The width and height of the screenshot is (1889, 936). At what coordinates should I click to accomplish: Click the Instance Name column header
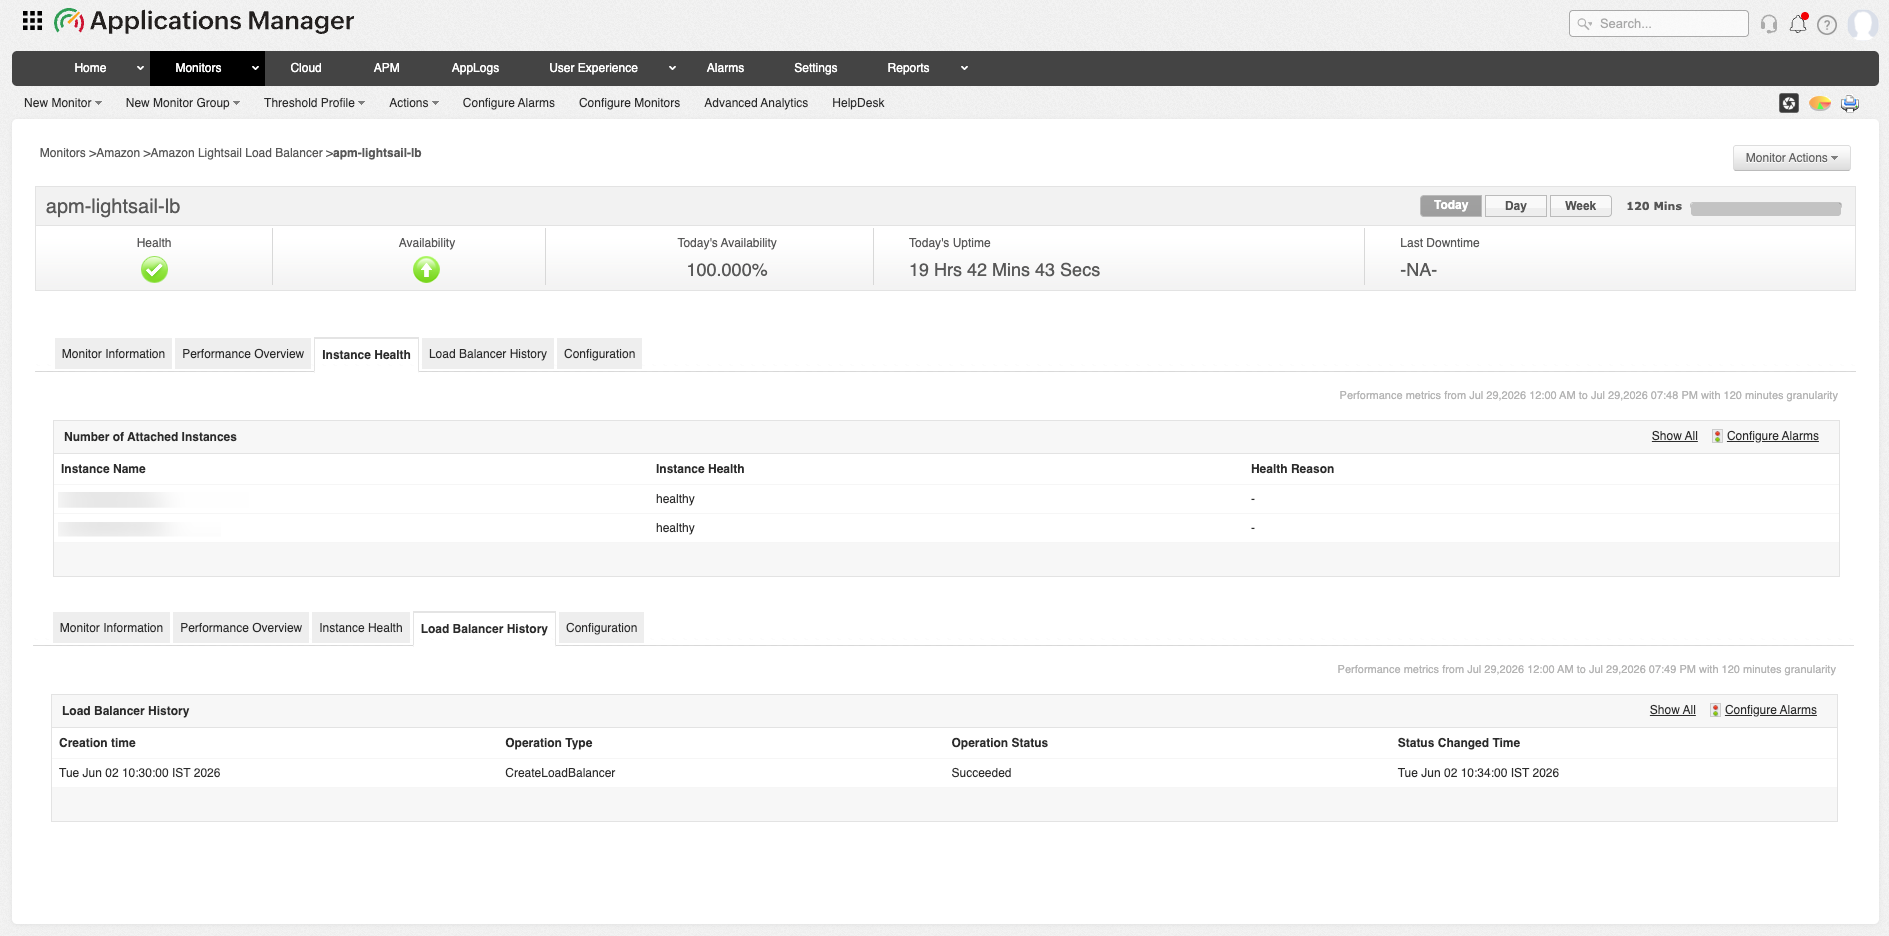(103, 469)
